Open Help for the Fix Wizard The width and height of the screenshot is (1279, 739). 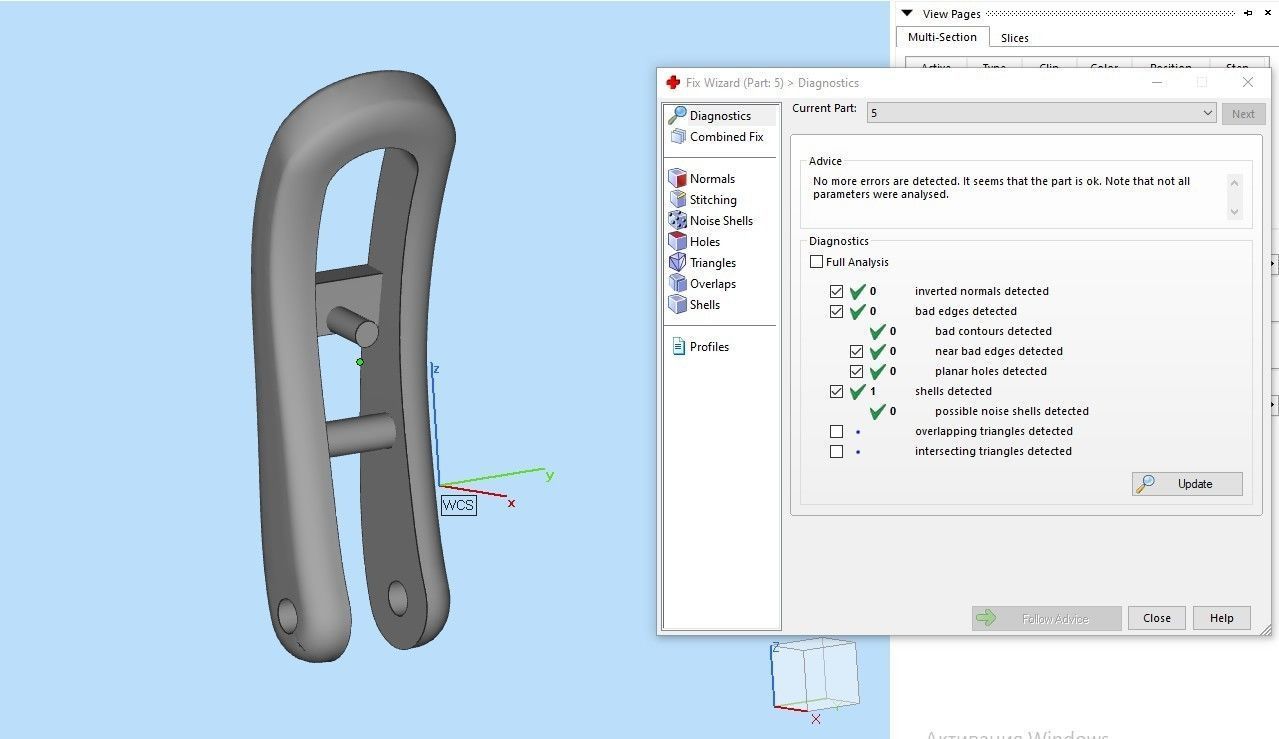pyautogui.click(x=1222, y=618)
